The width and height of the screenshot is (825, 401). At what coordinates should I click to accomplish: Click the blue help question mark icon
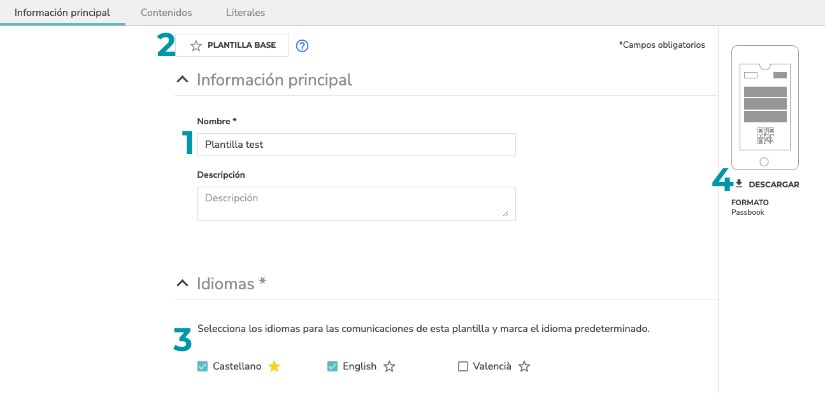click(x=302, y=46)
